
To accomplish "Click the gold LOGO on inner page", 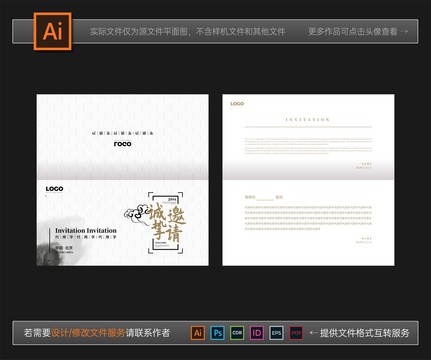I will click(237, 104).
